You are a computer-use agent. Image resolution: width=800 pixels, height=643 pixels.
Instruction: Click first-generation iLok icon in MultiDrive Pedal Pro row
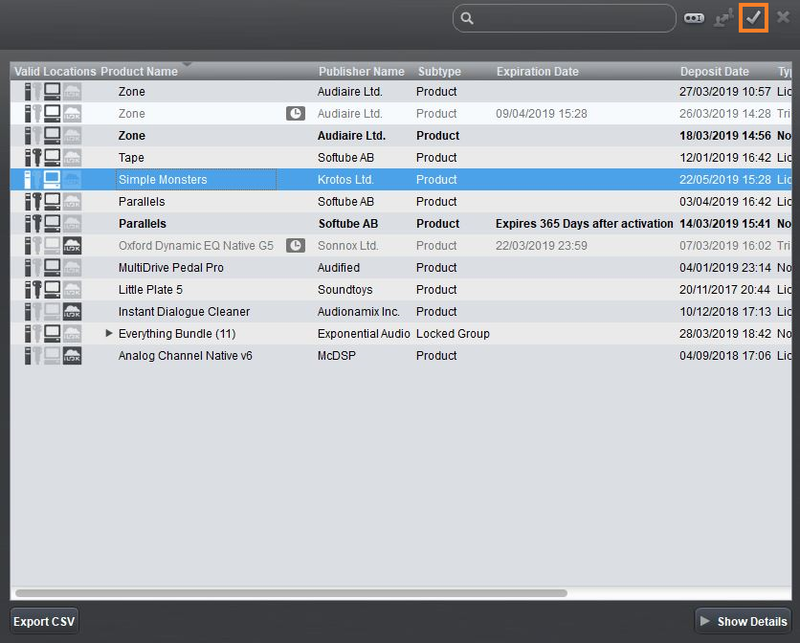[x=28, y=267]
